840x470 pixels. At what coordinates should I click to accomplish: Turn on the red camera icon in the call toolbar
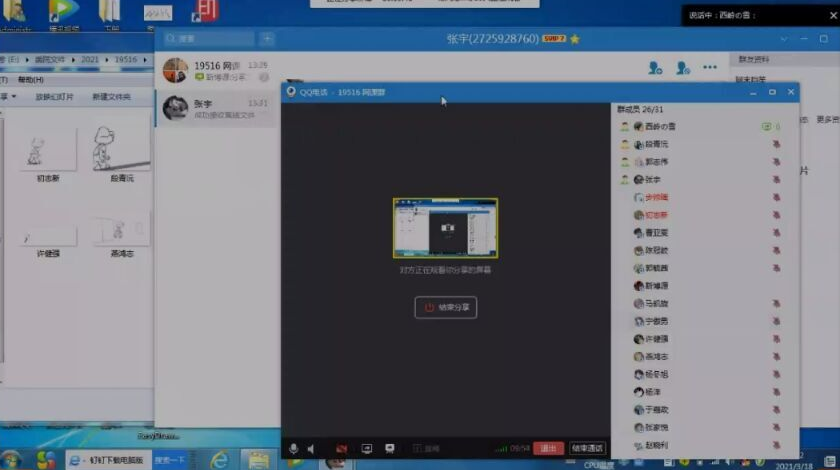[x=341, y=449]
